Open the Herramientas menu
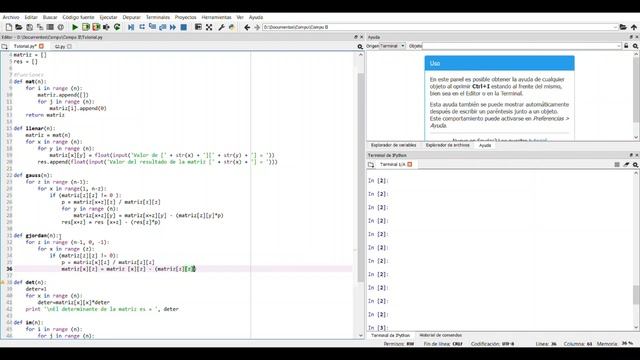The width and height of the screenshot is (640, 360). (x=216, y=17)
